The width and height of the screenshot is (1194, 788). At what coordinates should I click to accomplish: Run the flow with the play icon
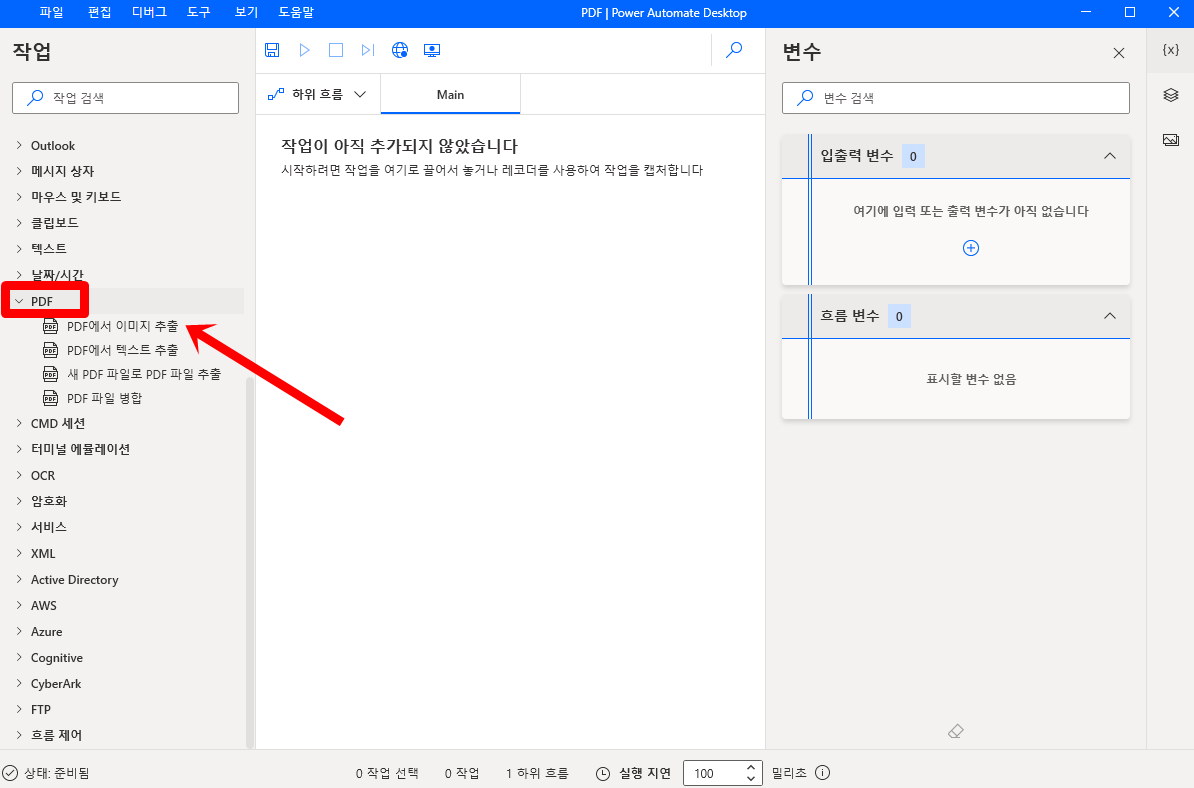(304, 49)
